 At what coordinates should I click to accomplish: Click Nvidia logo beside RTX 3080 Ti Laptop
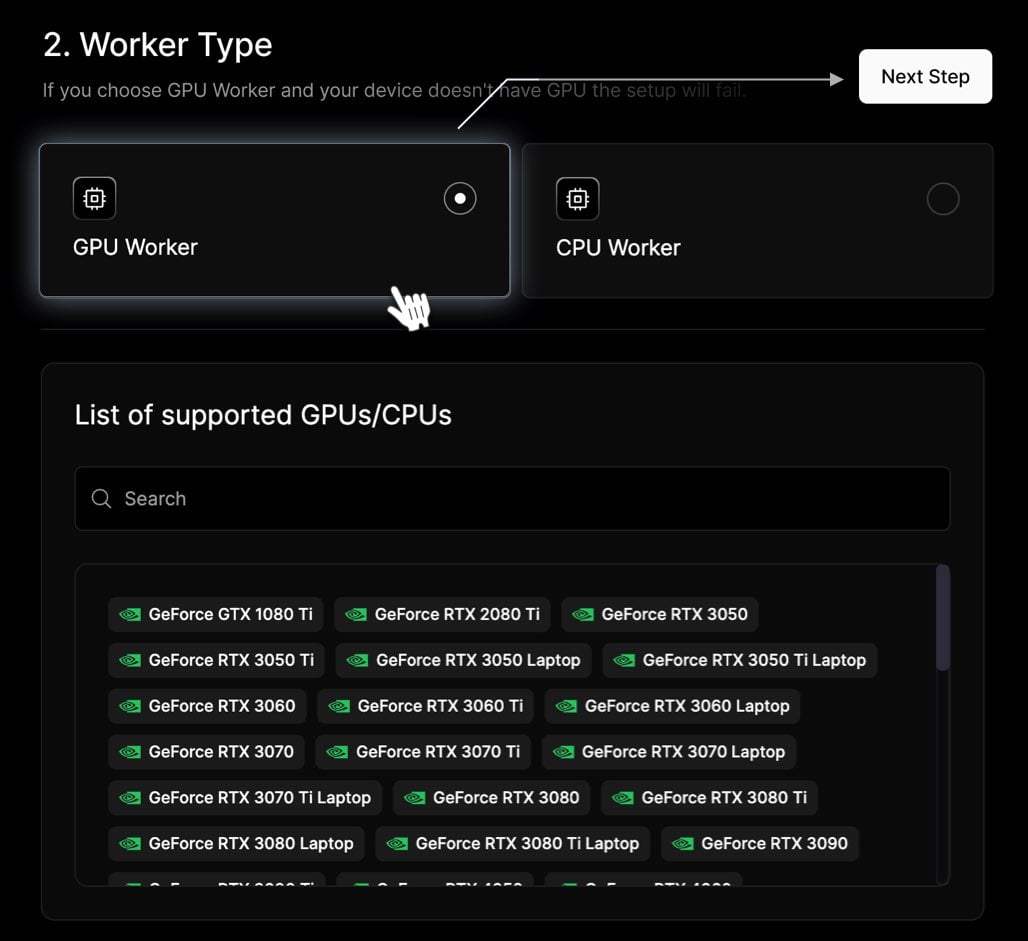coord(397,844)
